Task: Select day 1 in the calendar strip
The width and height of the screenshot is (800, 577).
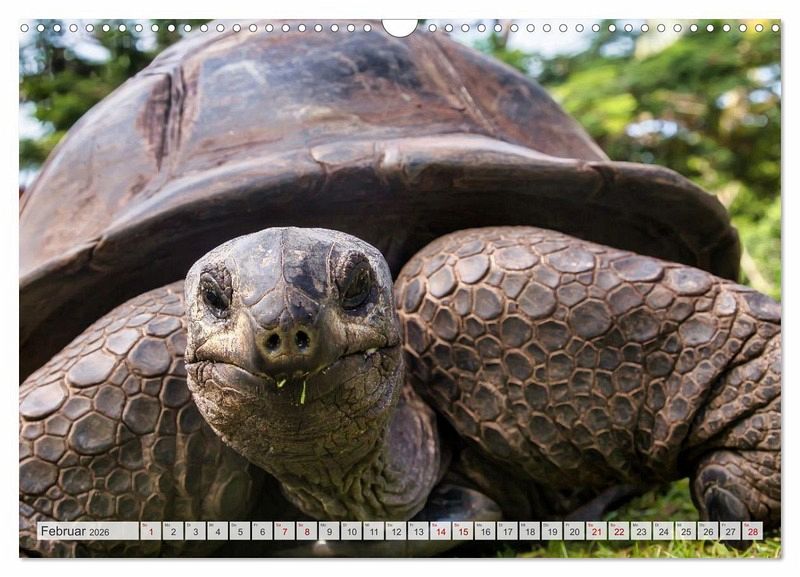Action: click(150, 531)
